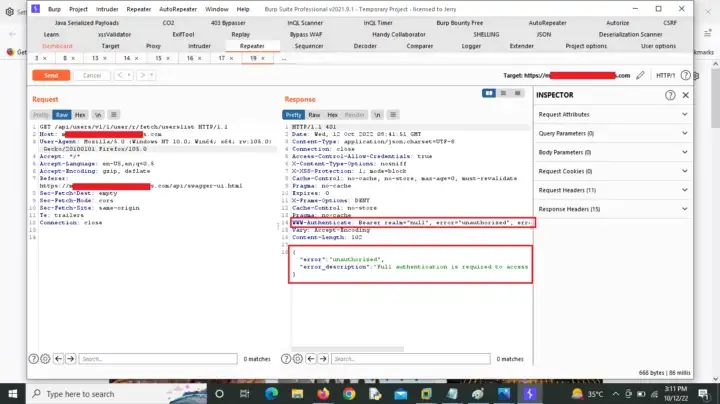Screen dimensions: 720x404
Task: Click the response search field
Action: [x=411, y=359]
